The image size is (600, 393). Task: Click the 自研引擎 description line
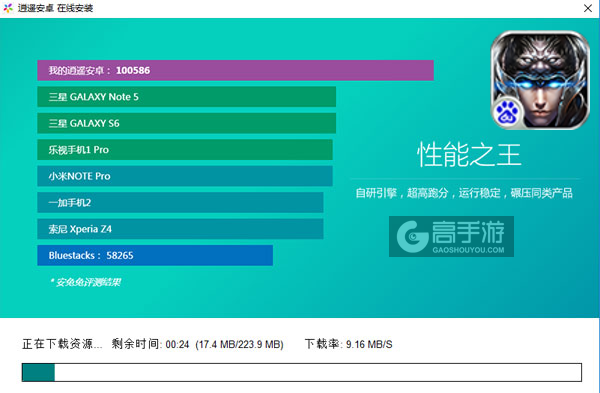click(464, 193)
